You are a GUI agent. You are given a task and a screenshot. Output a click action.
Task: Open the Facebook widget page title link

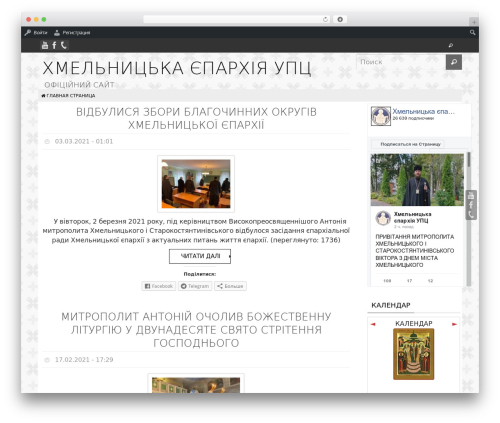pyautogui.click(x=423, y=111)
